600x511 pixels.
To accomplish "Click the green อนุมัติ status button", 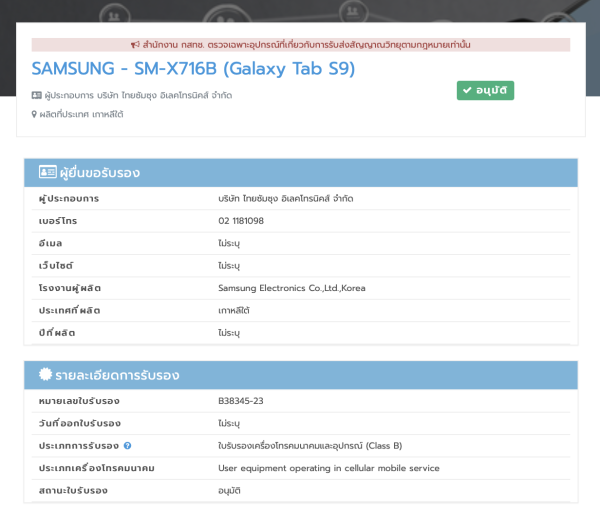I will (485, 90).
